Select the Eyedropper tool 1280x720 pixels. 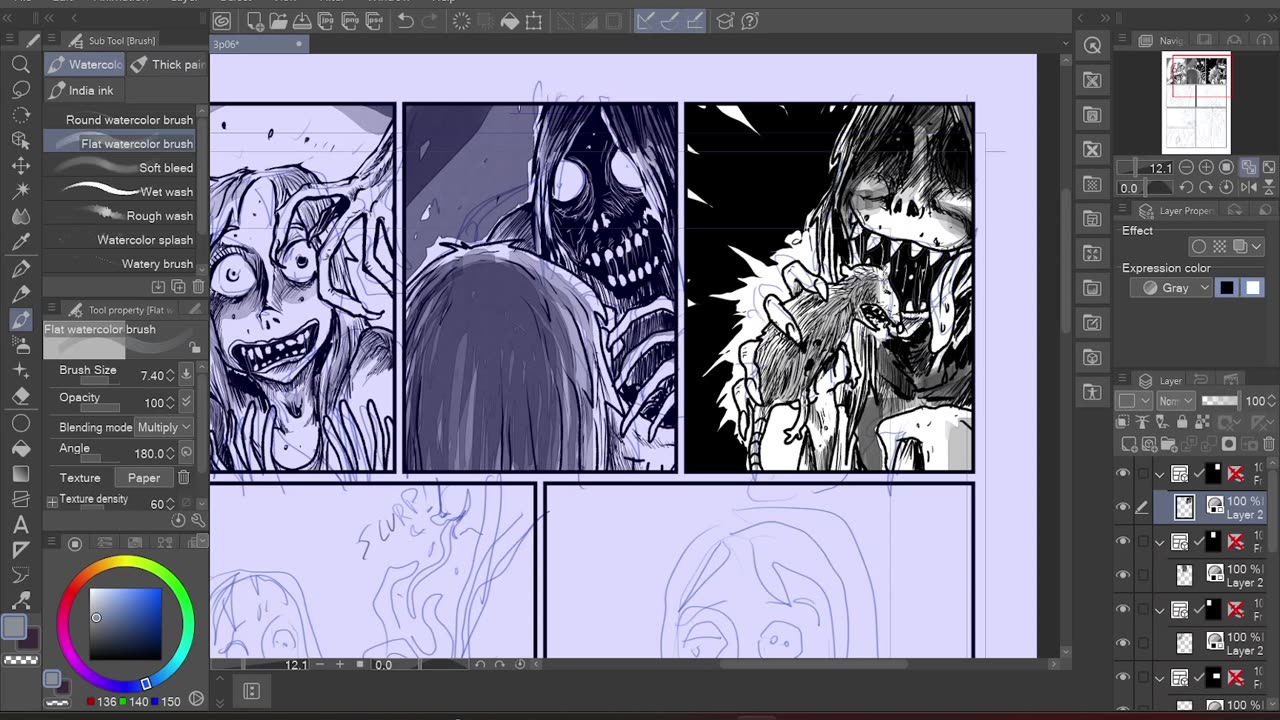tap(20, 242)
